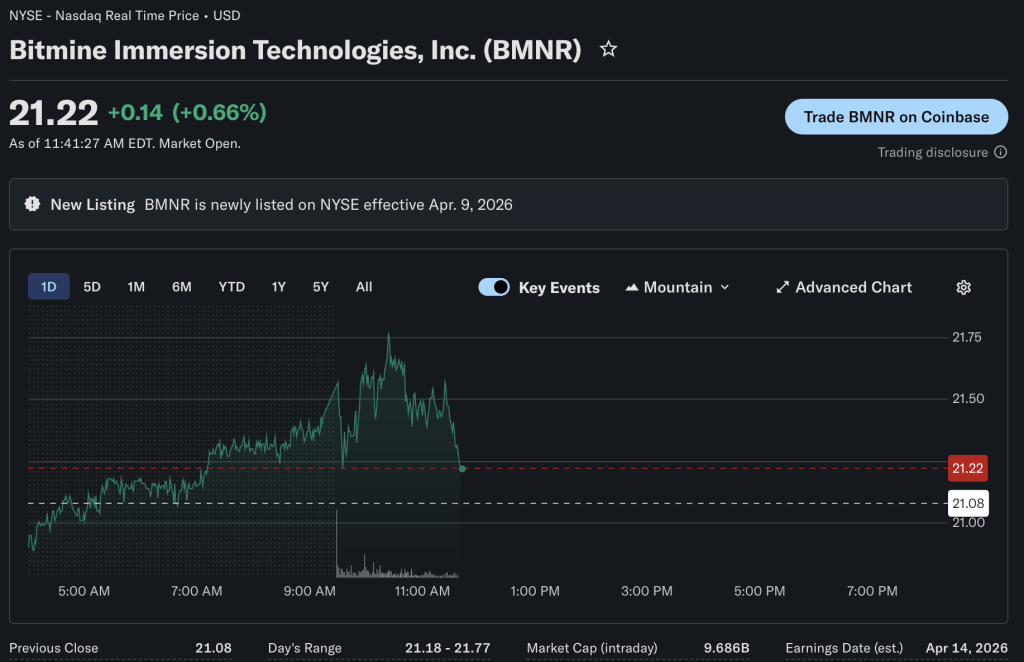1024x662 pixels.
Task: Switch to the 5D range
Action: click(92, 287)
